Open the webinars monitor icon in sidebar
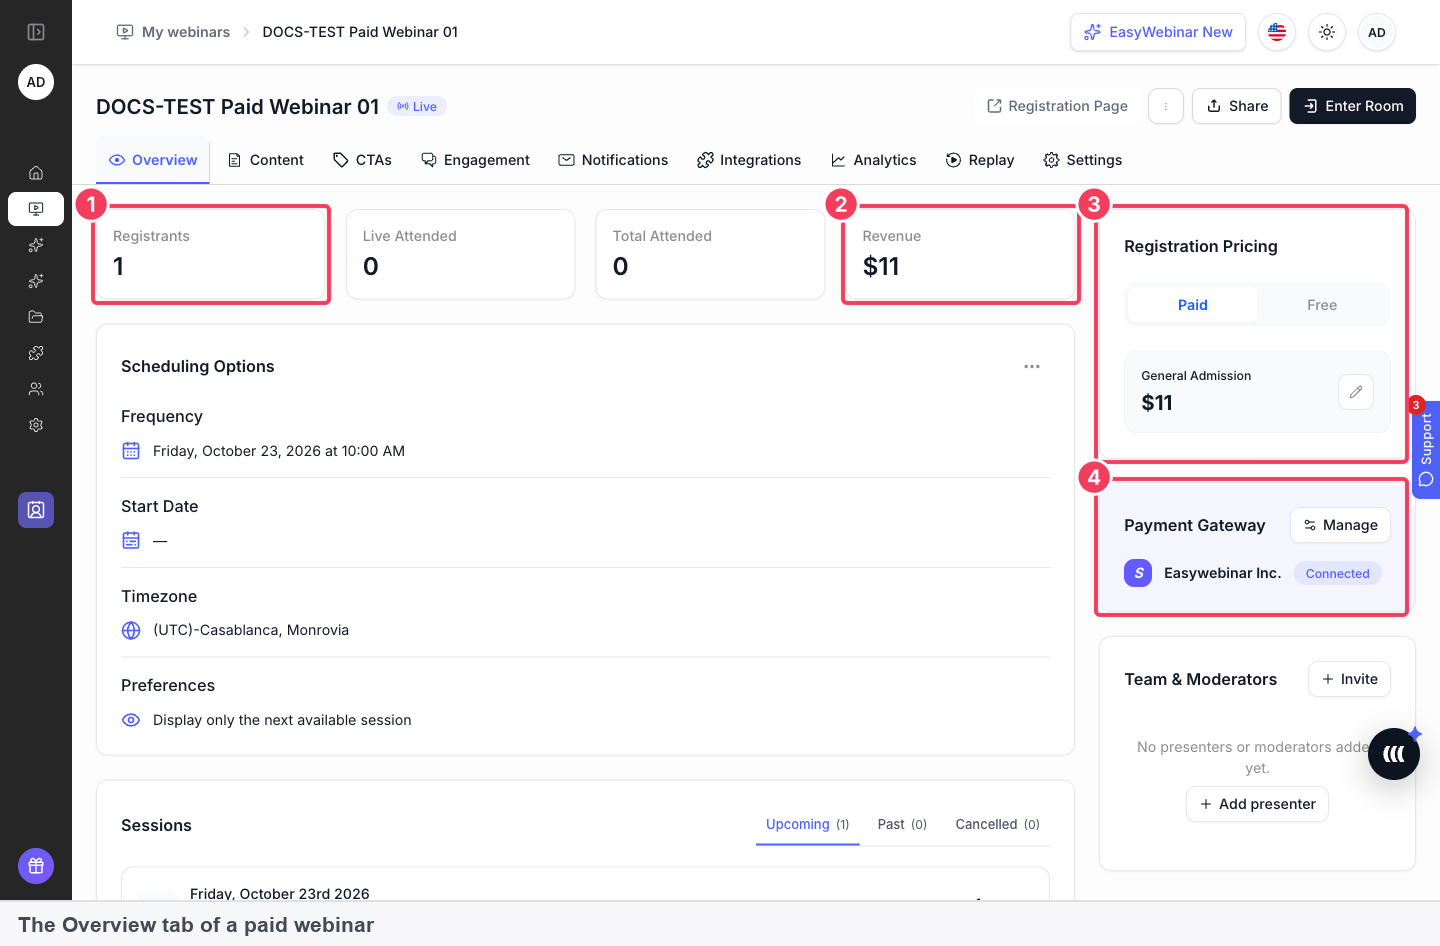Image resolution: width=1440 pixels, height=946 pixels. point(36,209)
